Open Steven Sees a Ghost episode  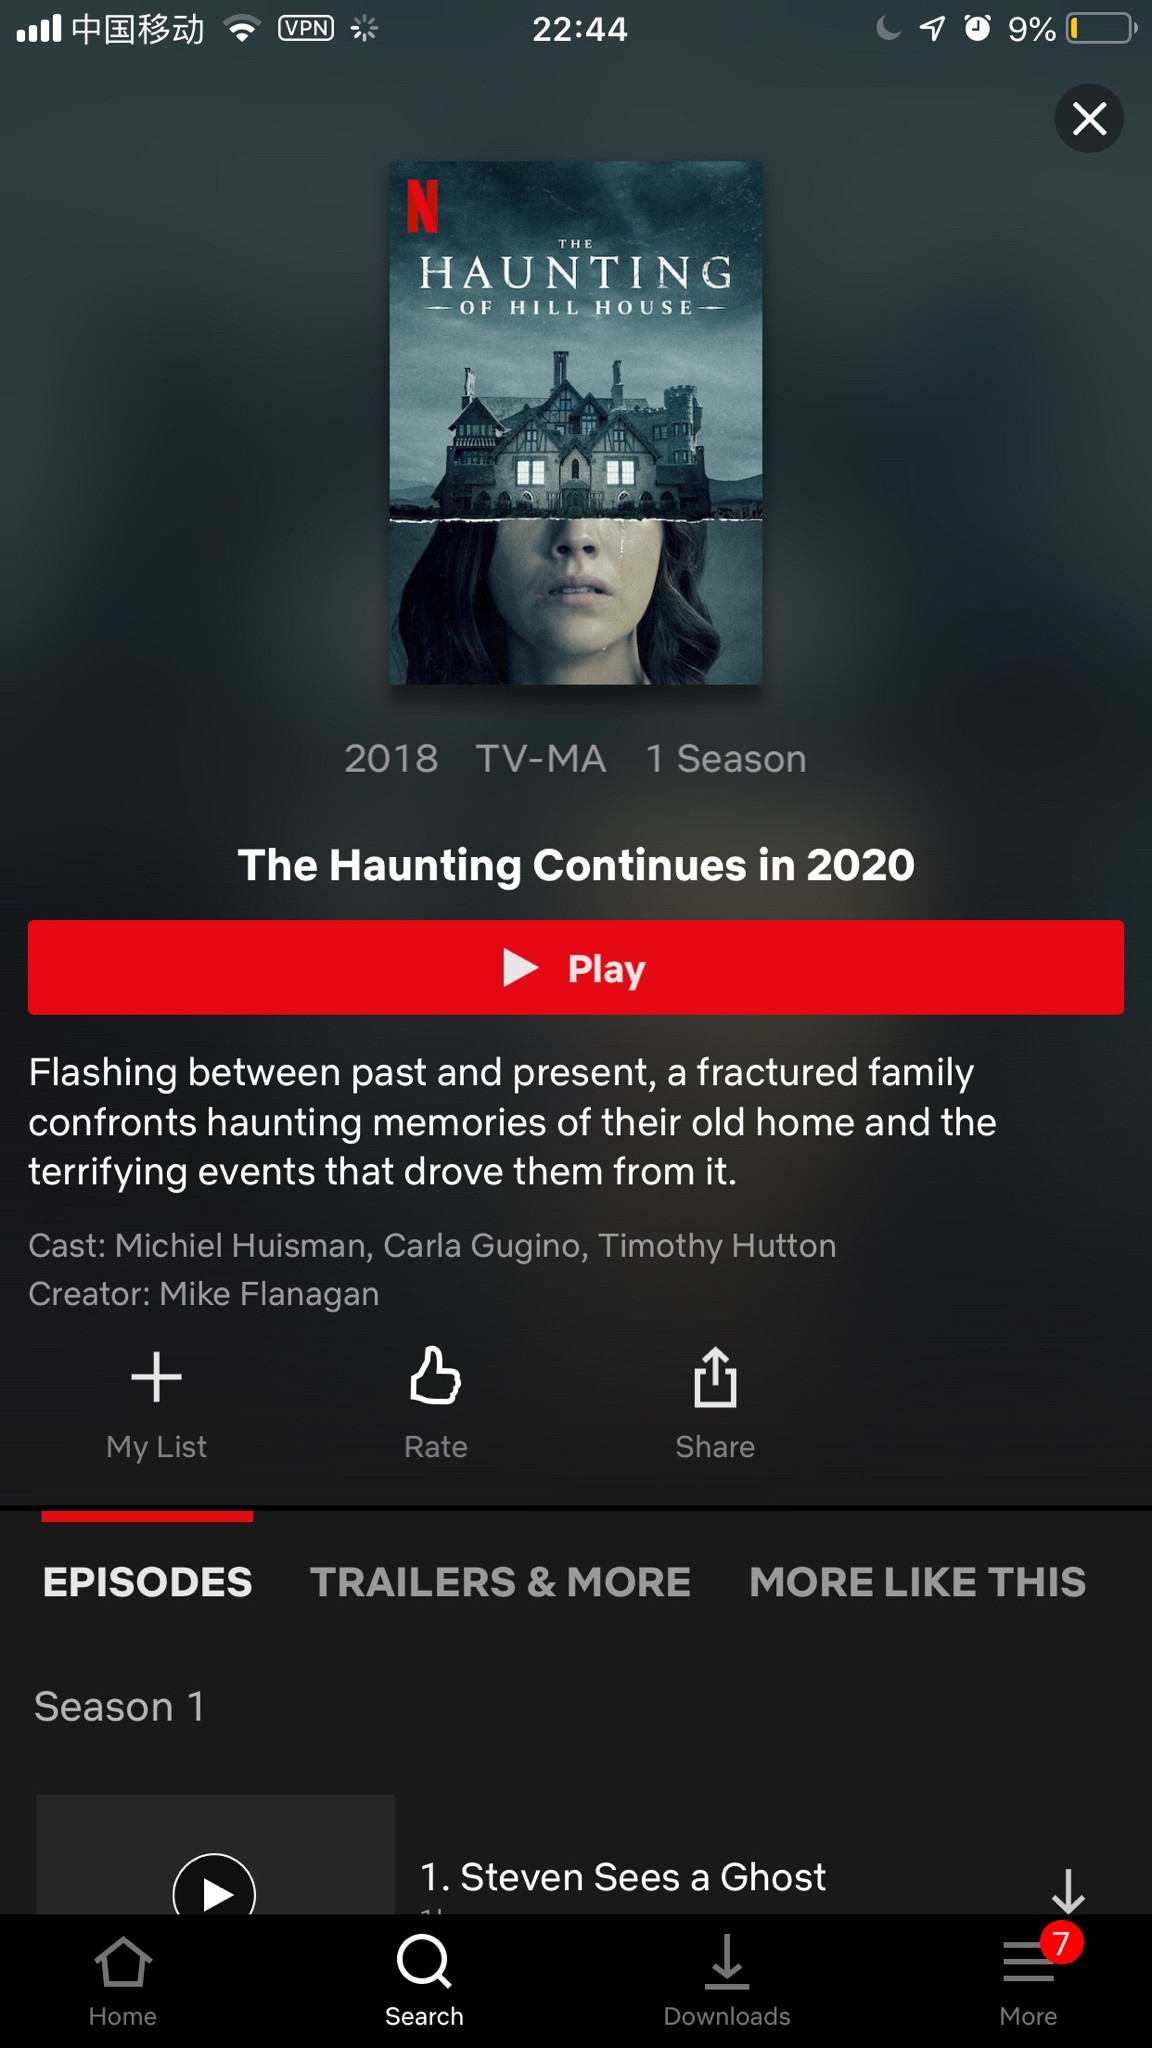(623, 1877)
